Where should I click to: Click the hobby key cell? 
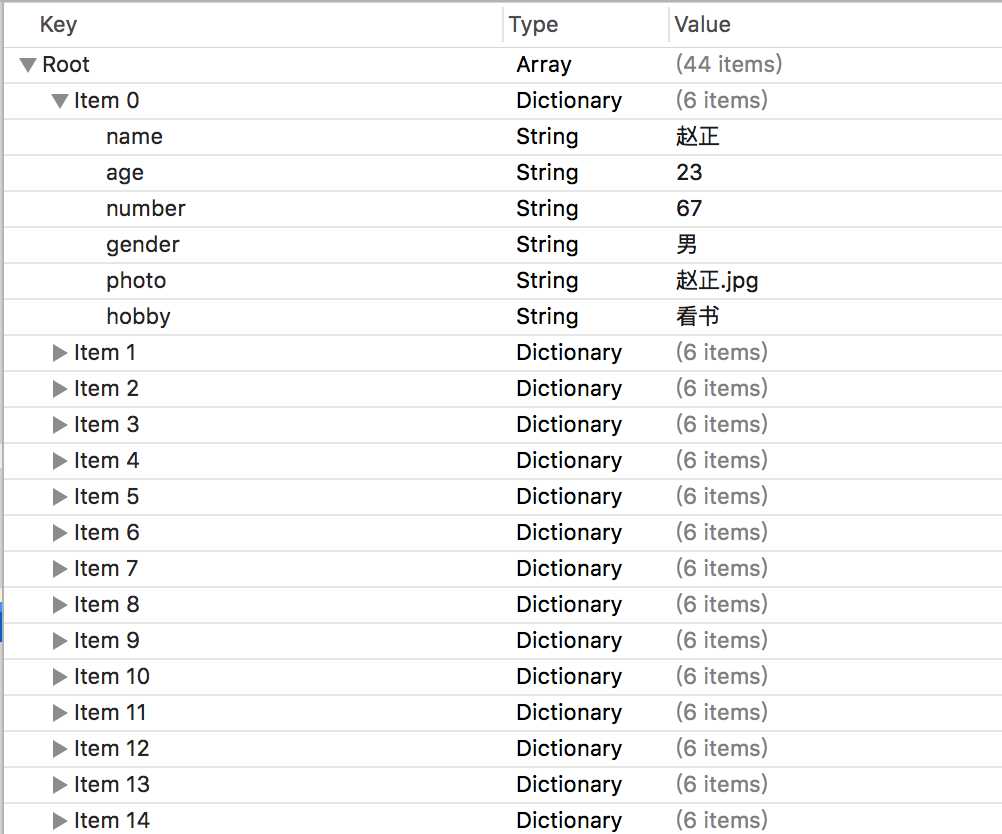tap(138, 317)
